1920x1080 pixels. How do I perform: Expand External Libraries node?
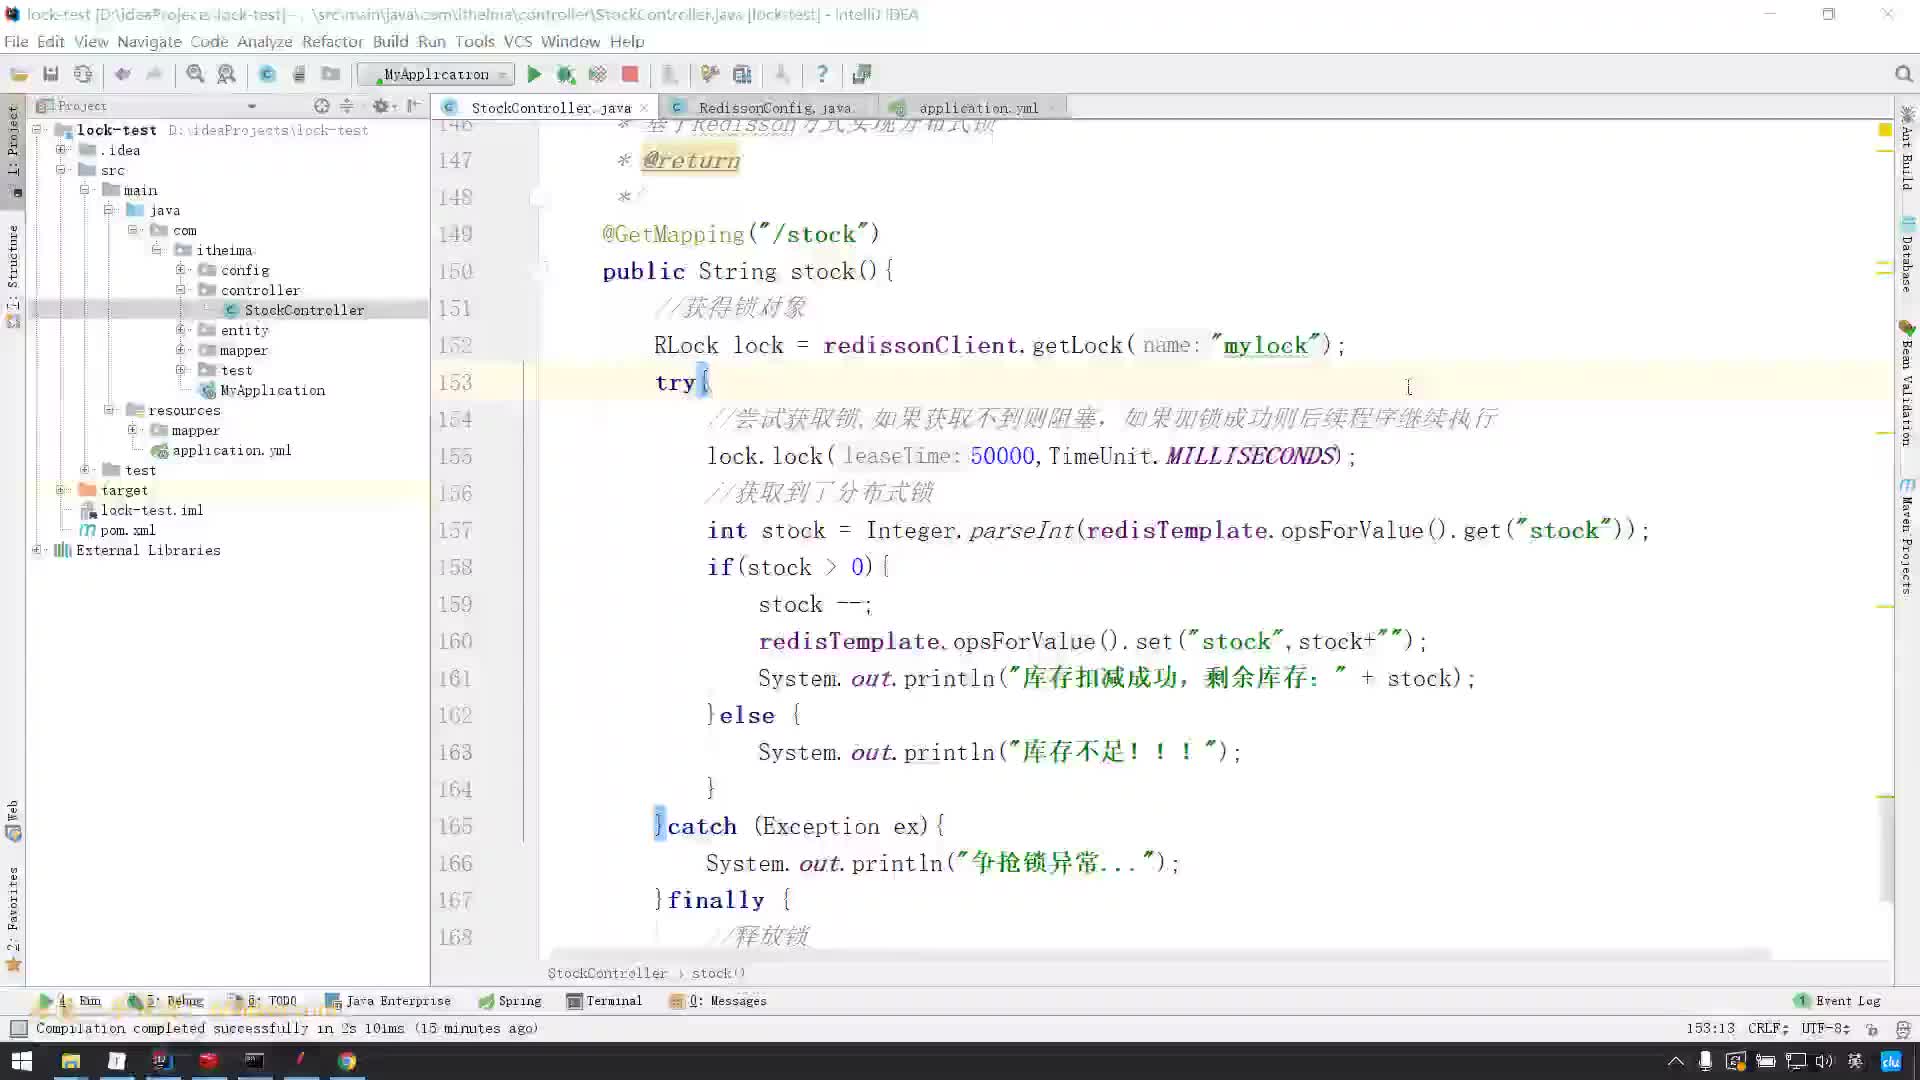(37, 550)
